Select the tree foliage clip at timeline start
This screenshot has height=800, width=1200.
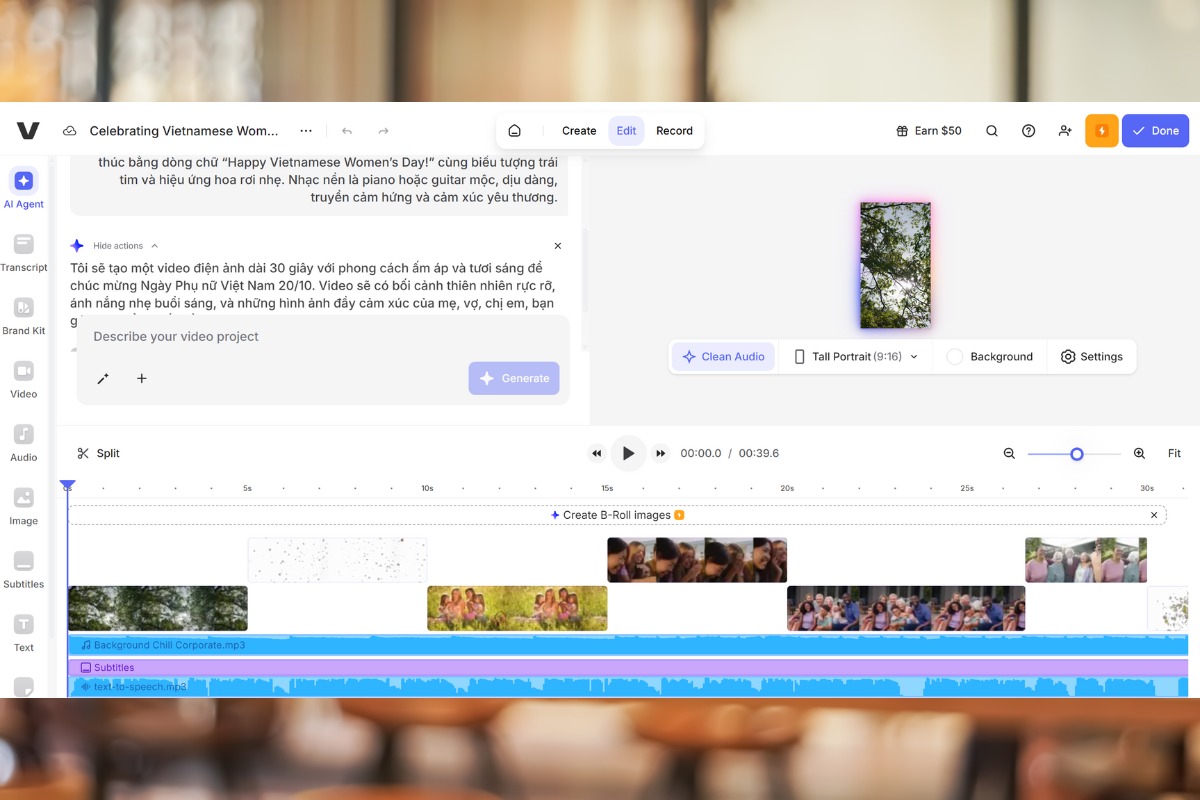(x=158, y=608)
